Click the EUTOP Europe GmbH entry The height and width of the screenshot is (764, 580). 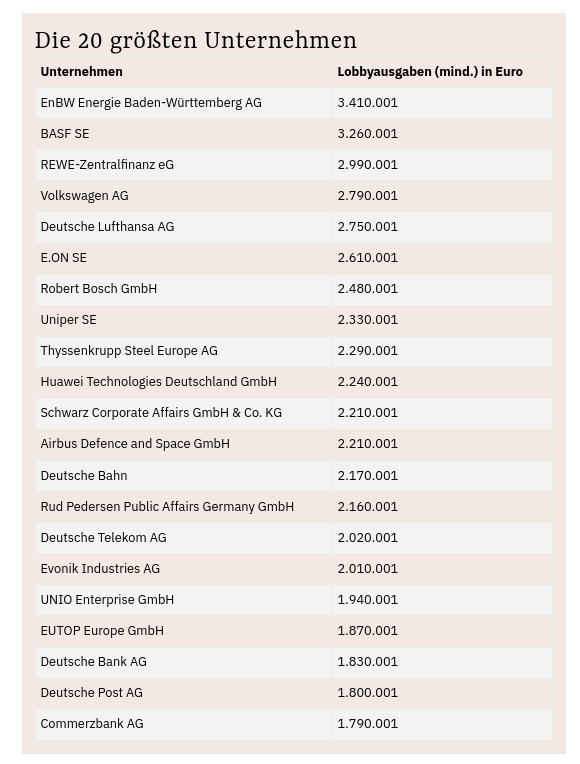click(102, 631)
